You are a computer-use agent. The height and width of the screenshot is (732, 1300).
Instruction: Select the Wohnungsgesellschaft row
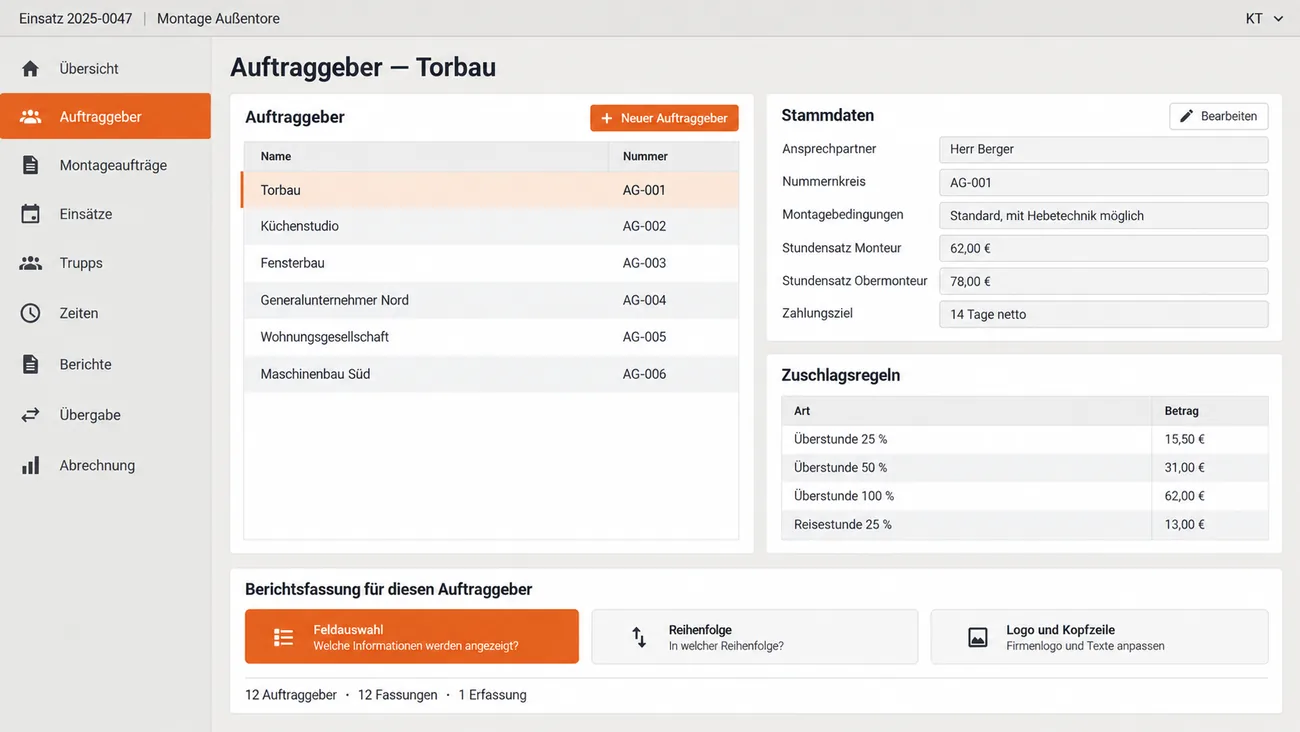point(491,337)
